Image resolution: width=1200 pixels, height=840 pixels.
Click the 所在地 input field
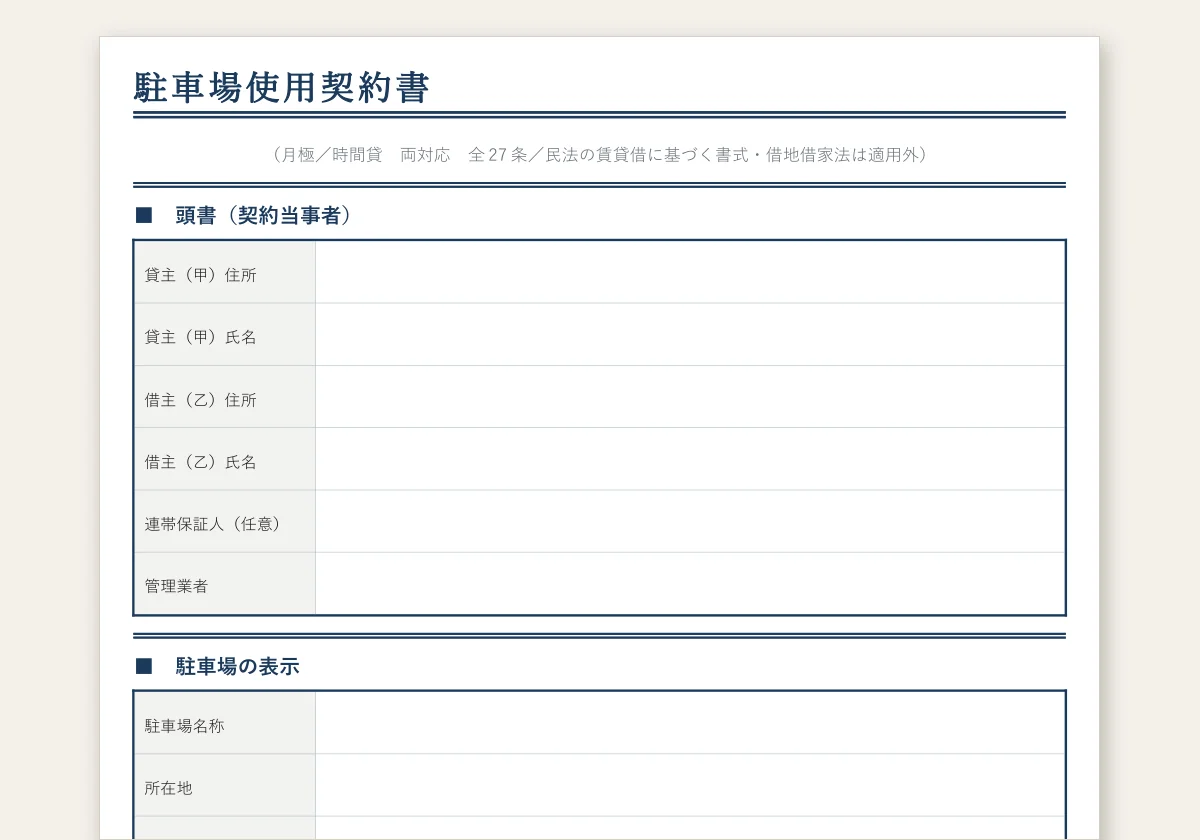coord(690,785)
